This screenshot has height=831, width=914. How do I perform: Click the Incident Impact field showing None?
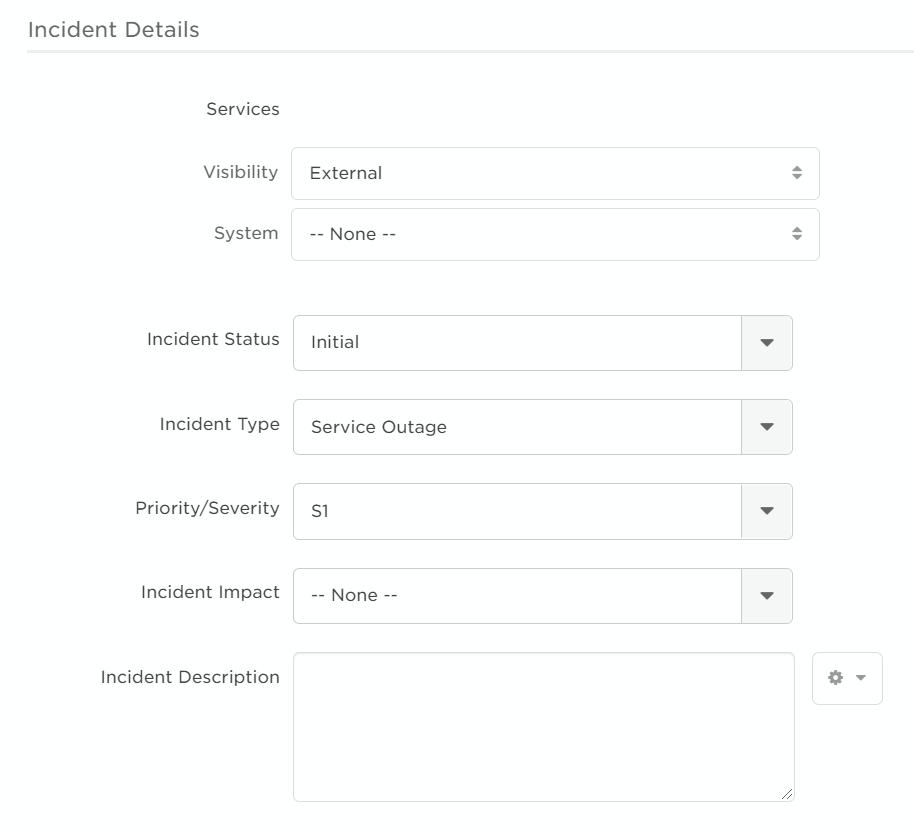click(517, 596)
